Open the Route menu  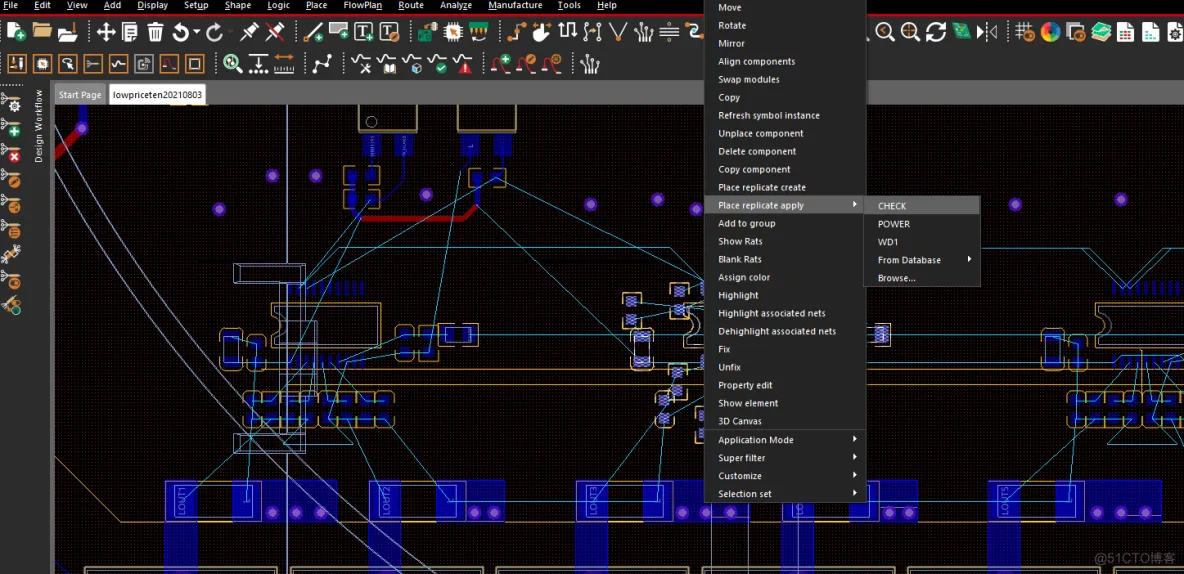coord(411,5)
